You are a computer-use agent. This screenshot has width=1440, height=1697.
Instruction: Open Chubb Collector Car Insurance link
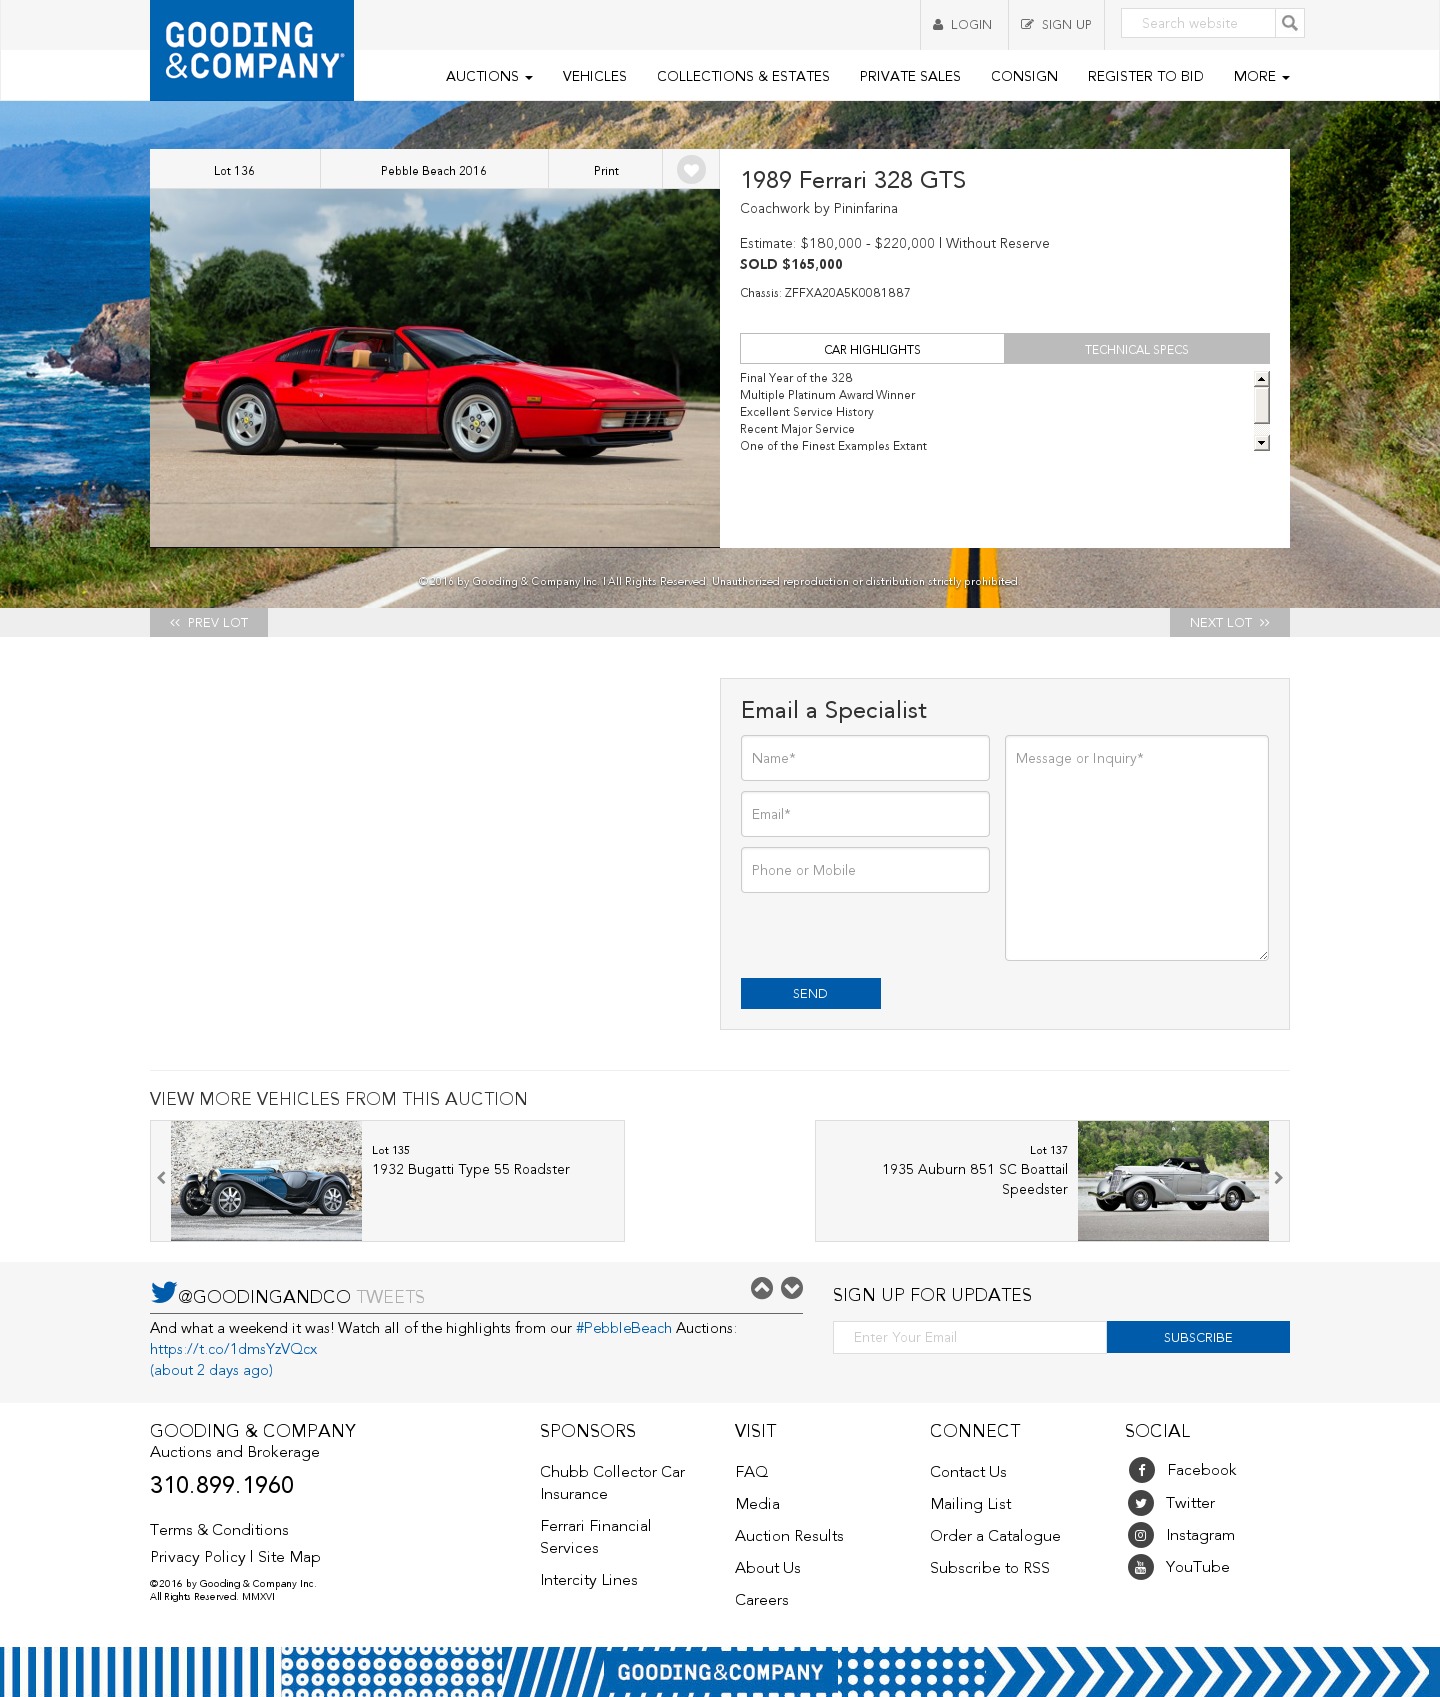point(612,1483)
